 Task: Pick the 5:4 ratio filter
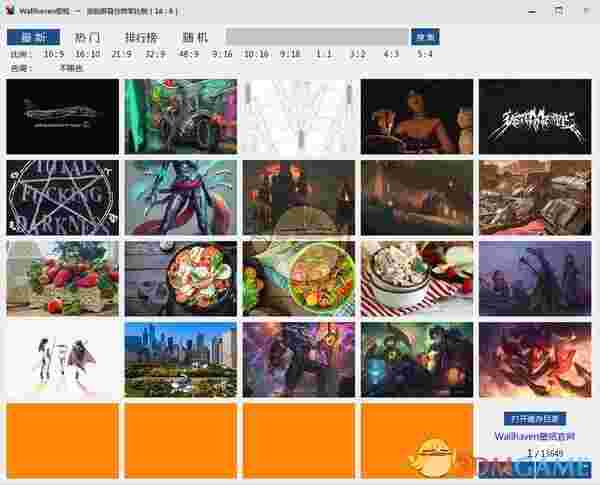(x=425, y=54)
